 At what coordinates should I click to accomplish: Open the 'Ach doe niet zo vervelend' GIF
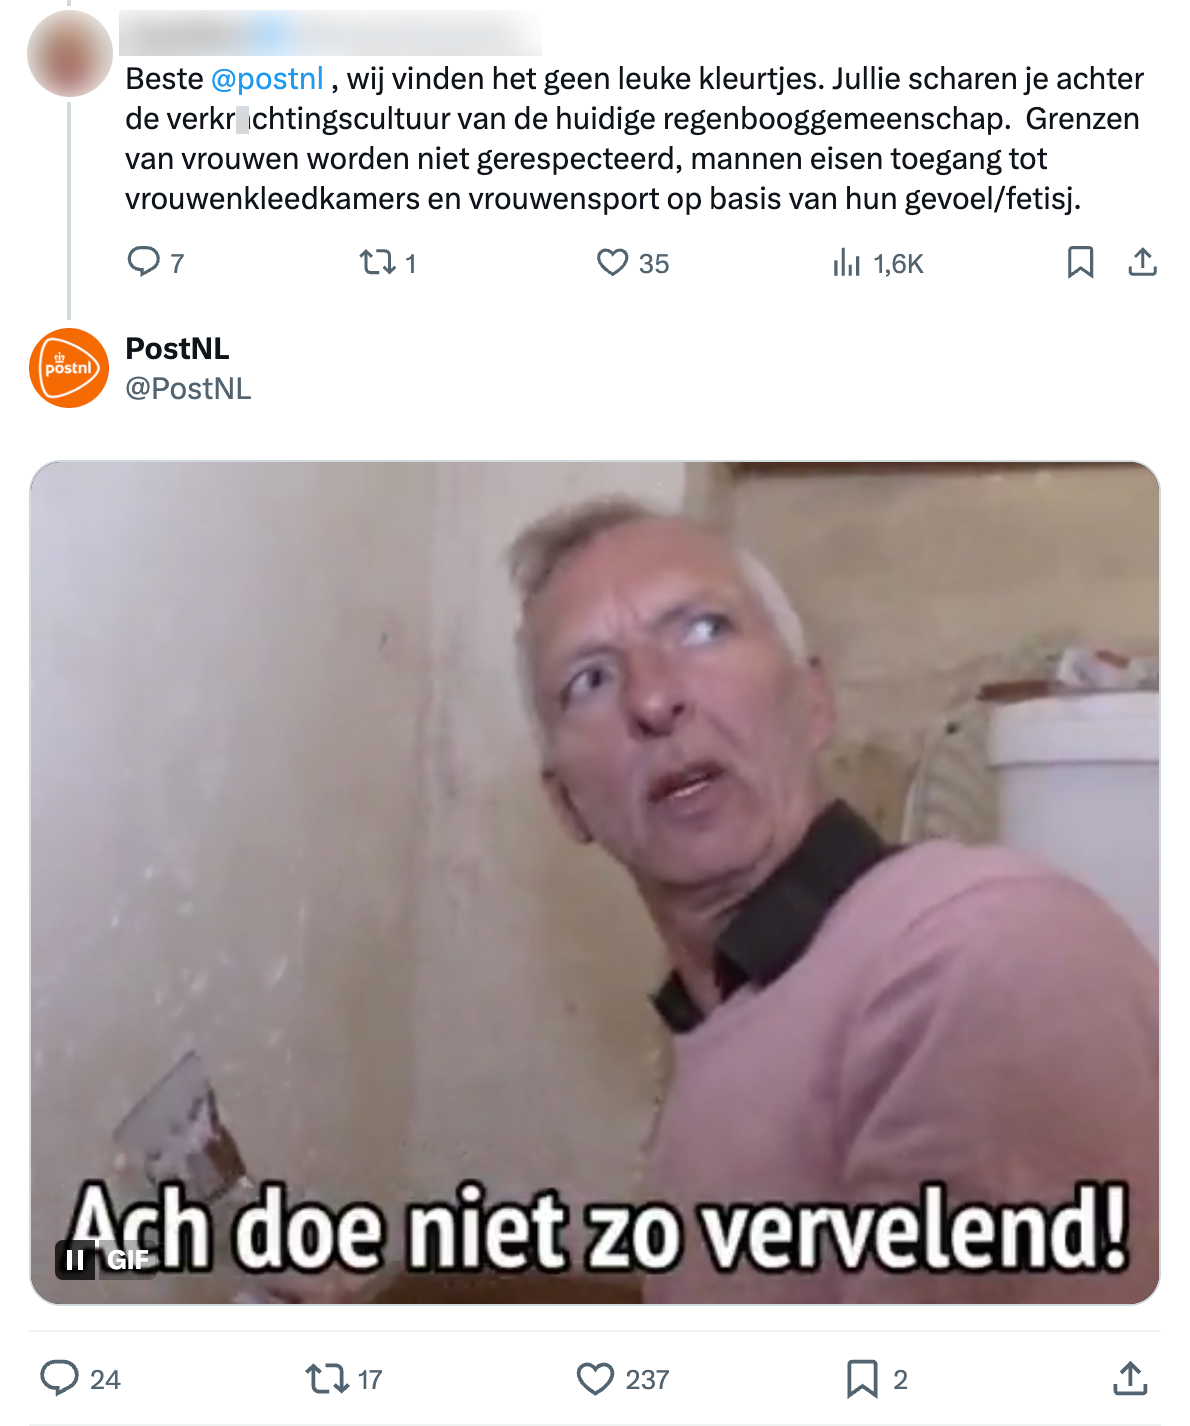point(595,883)
